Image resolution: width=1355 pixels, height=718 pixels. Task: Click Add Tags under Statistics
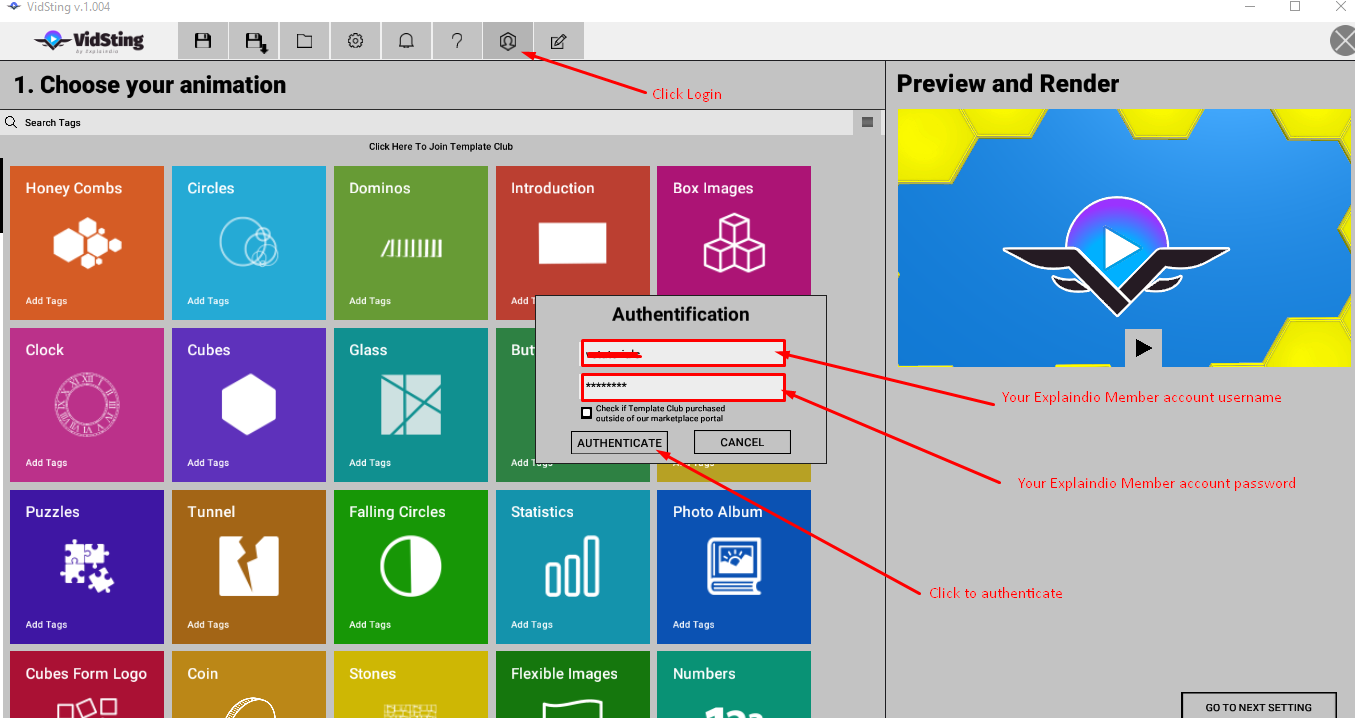pos(532,625)
